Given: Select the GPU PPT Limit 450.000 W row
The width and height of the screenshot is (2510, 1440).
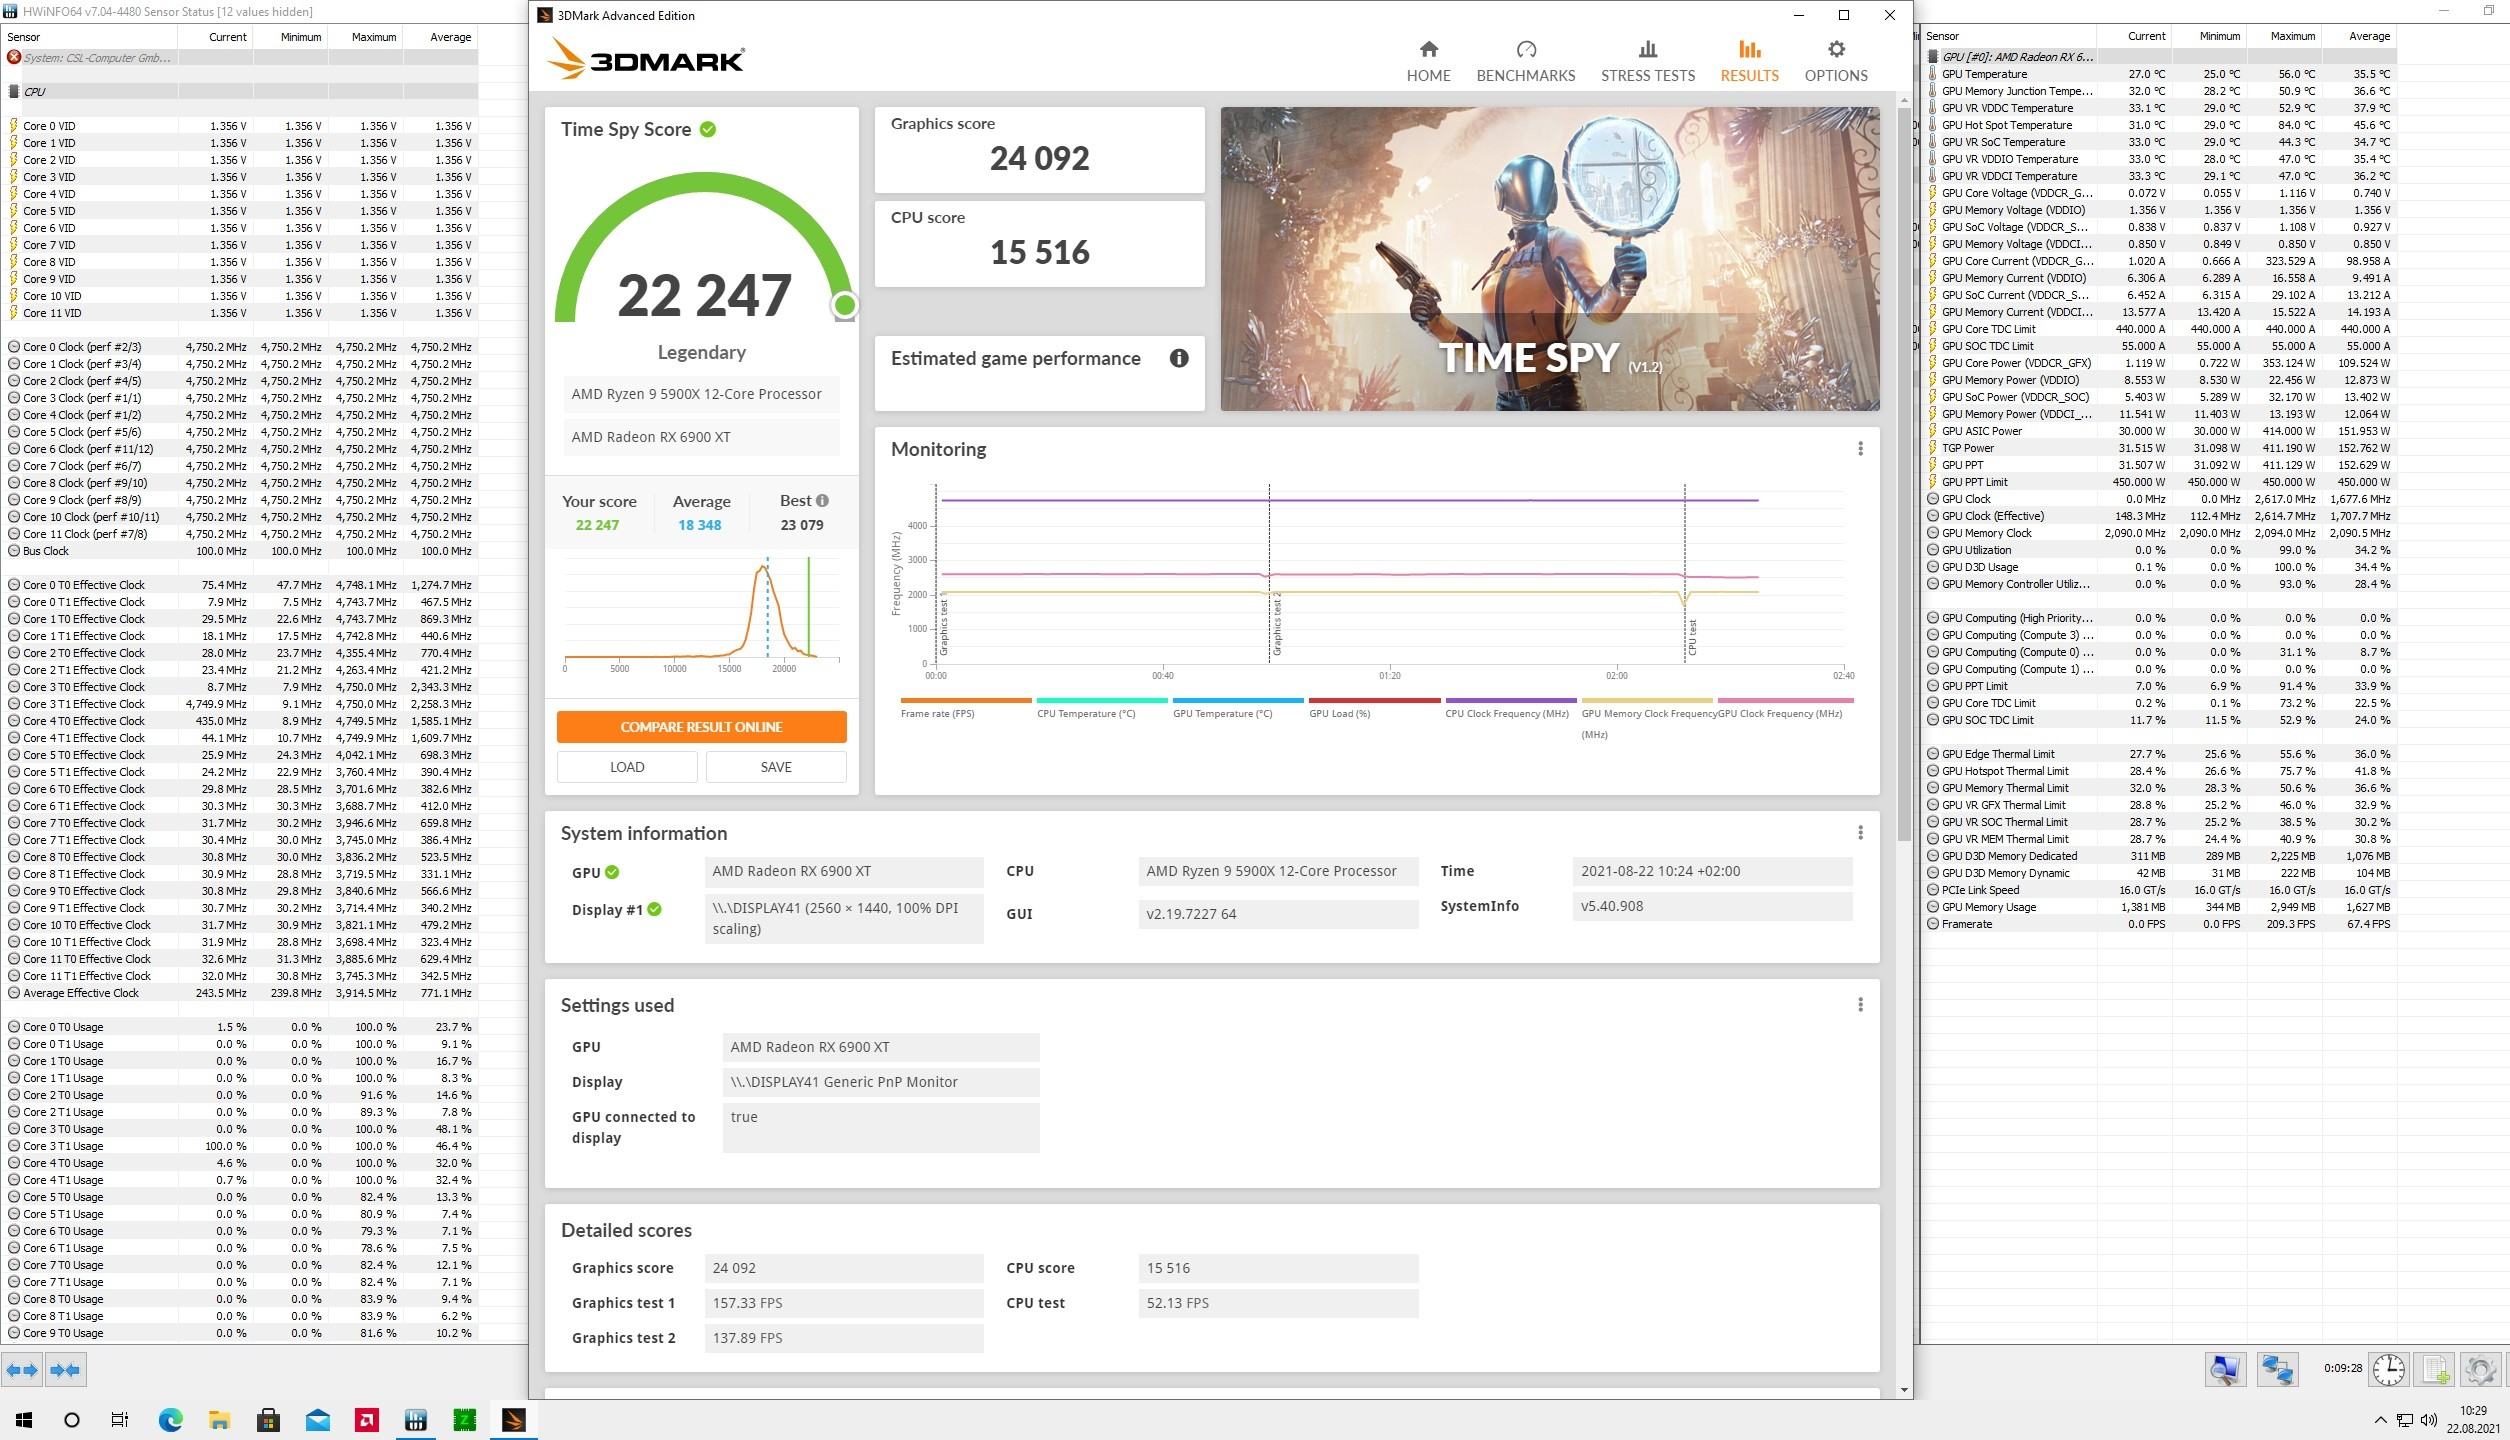Looking at the screenshot, I should coord(2160,482).
